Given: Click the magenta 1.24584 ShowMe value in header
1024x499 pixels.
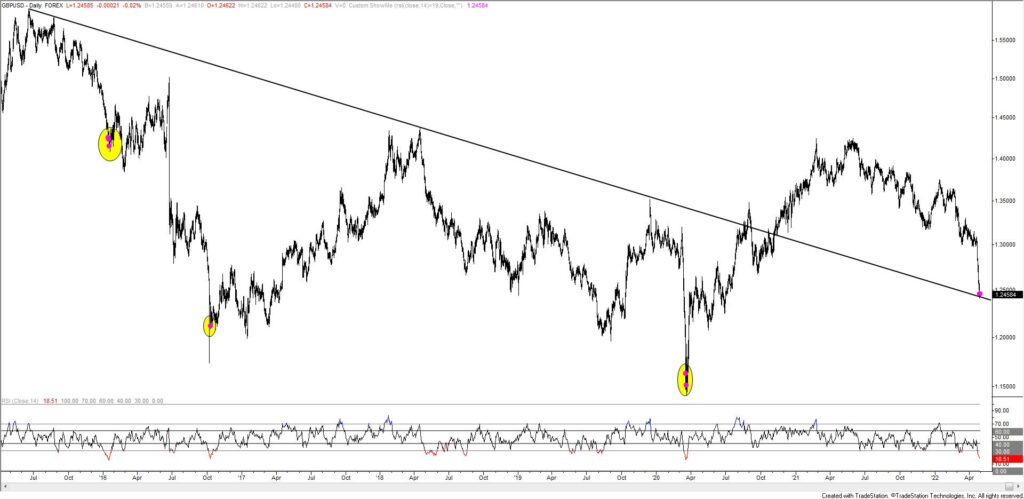Looking at the screenshot, I should (479, 5).
